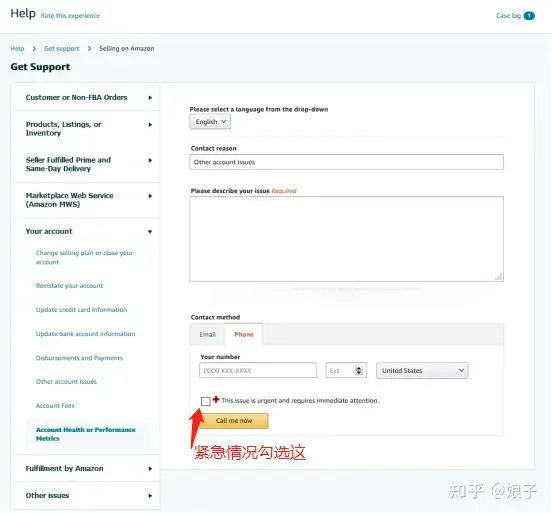This screenshot has width=552, height=514.
Task: Click the describe your issue text area
Action: pyautogui.click(x=346, y=239)
